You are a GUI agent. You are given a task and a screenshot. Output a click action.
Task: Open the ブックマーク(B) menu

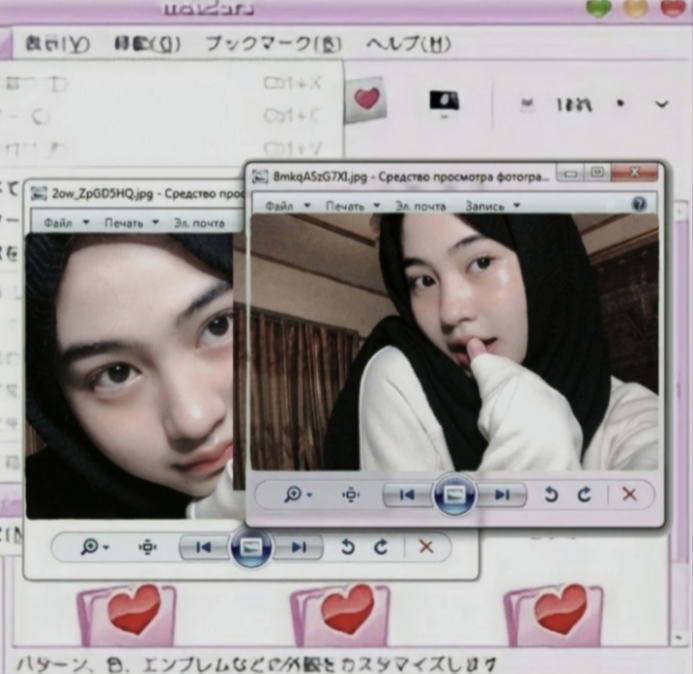[272, 45]
